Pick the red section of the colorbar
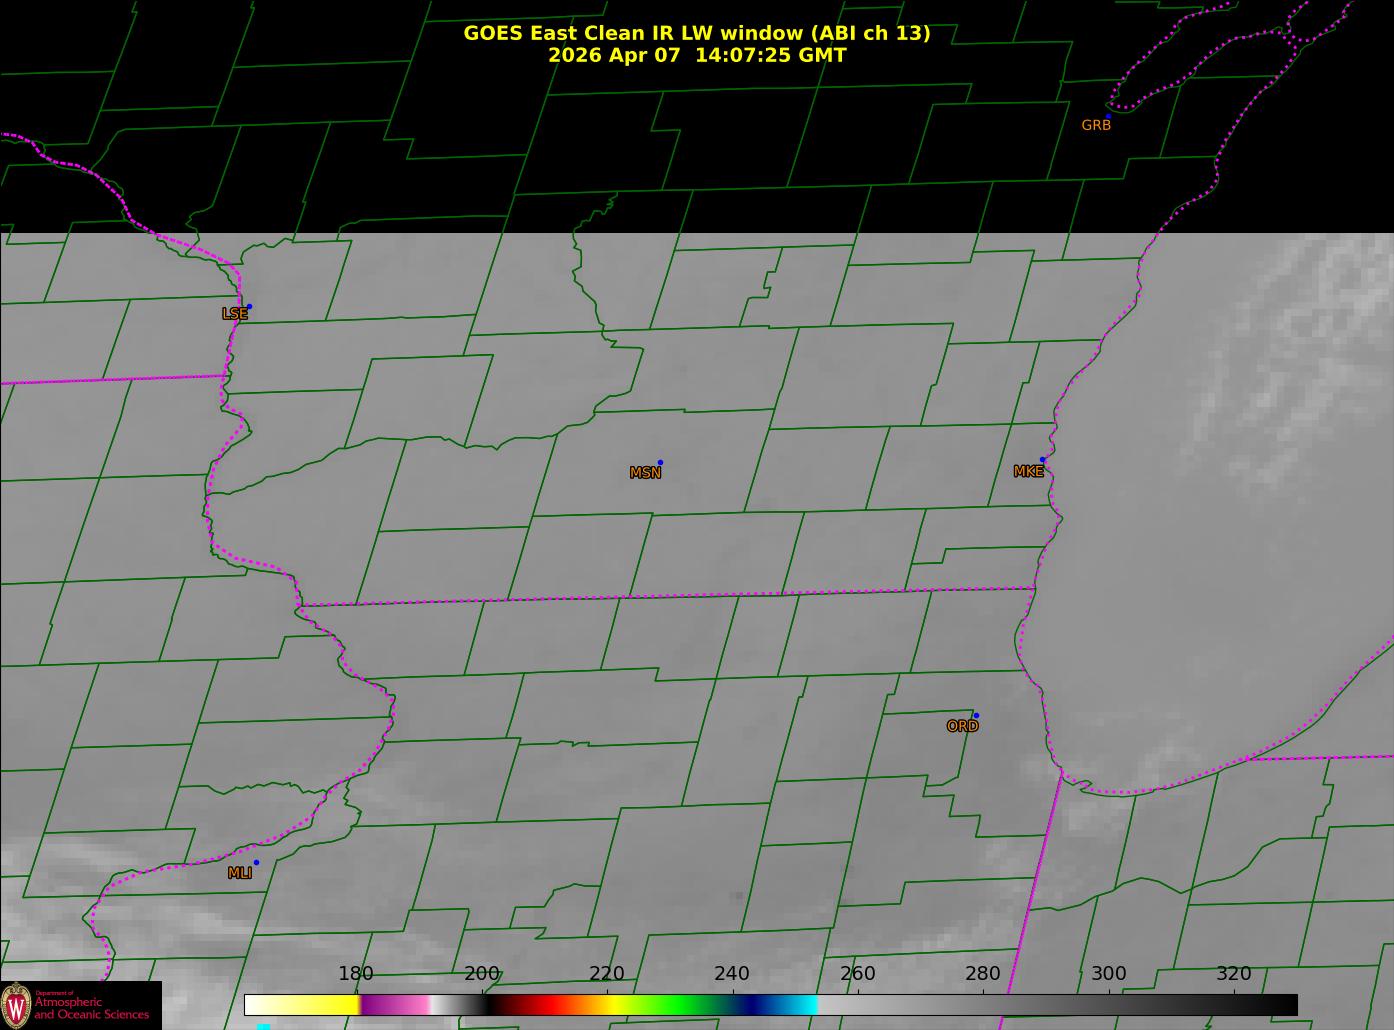The image size is (1394, 1030). [540, 1004]
